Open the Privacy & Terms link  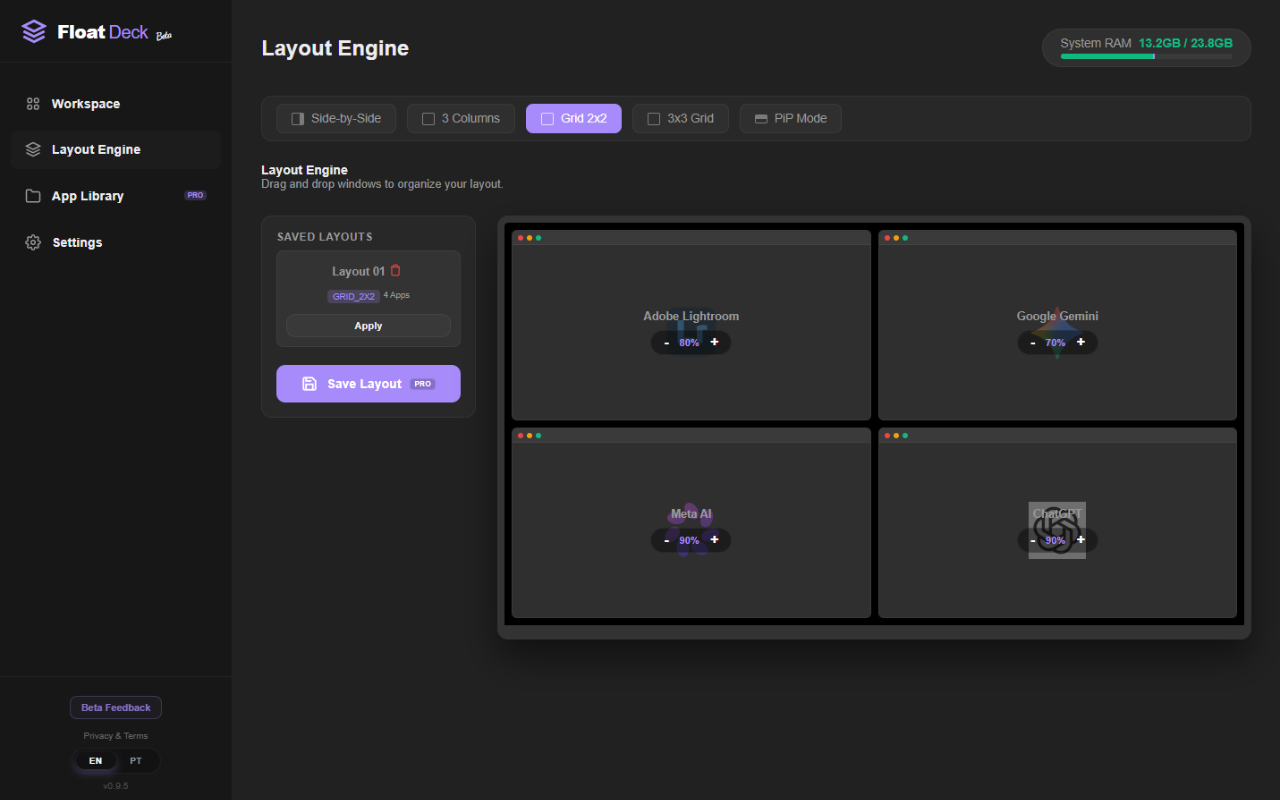(116, 736)
